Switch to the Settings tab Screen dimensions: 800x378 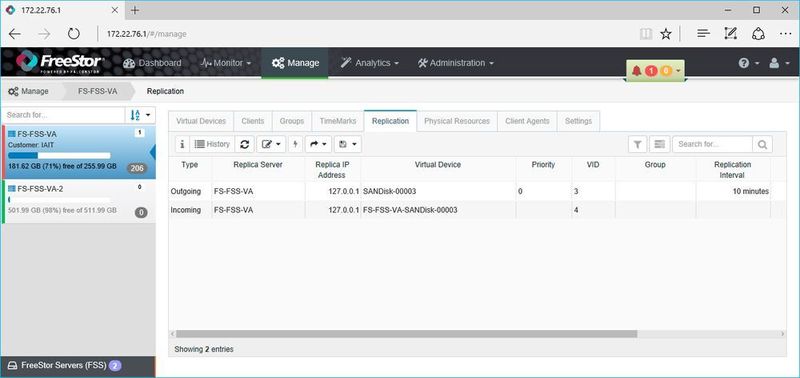click(x=578, y=121)
